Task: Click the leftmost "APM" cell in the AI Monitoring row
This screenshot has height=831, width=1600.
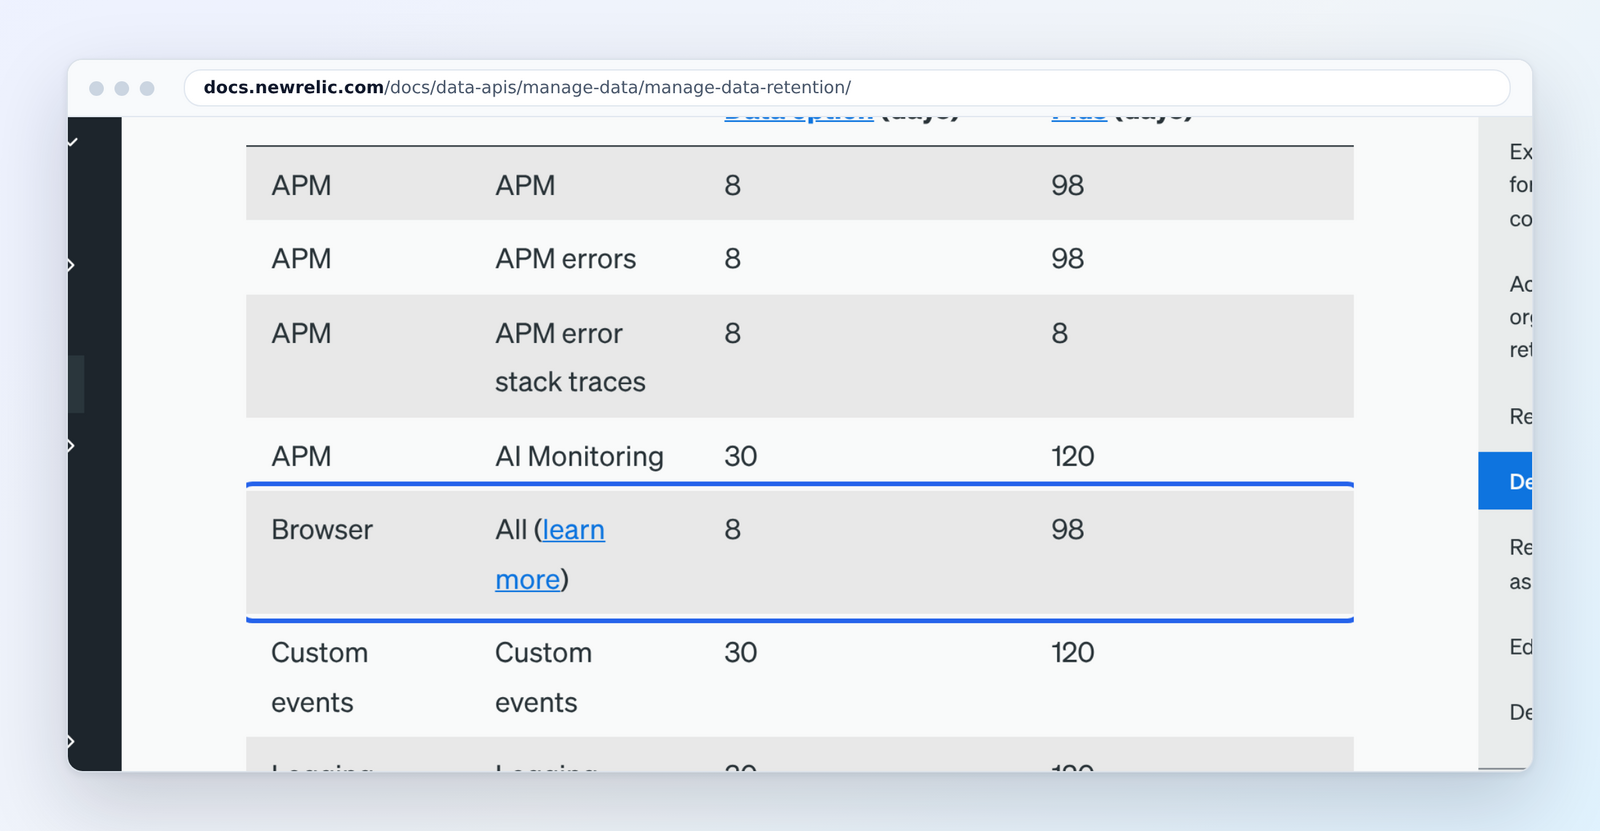Action: click(x=301, y=456)
